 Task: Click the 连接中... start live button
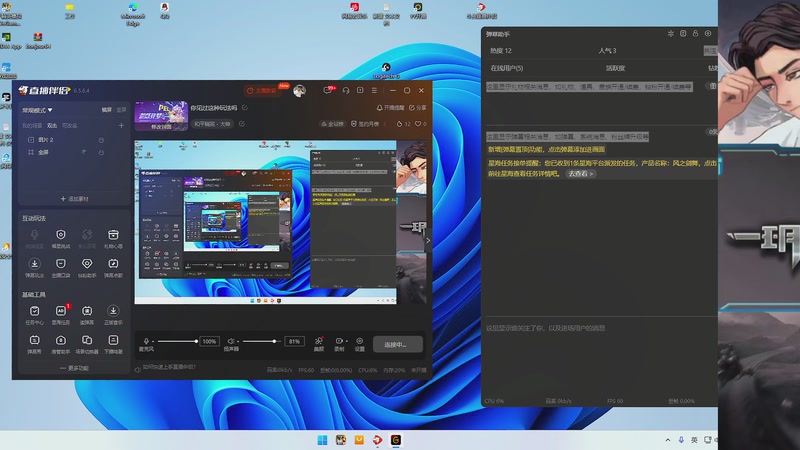[397, 344]
